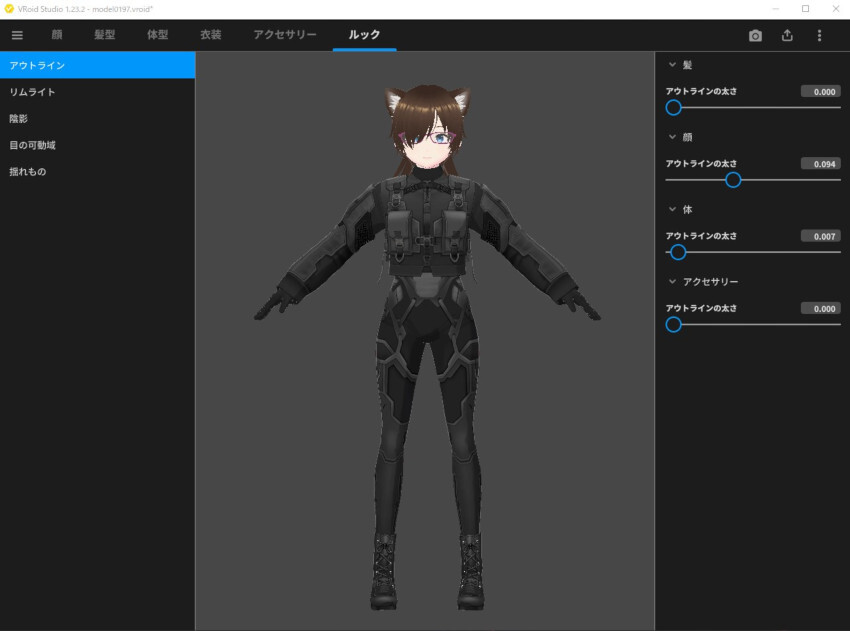This screenshot has width=850, height=631.
Task: Click the export upload icon
Action: tap(787, 35)
